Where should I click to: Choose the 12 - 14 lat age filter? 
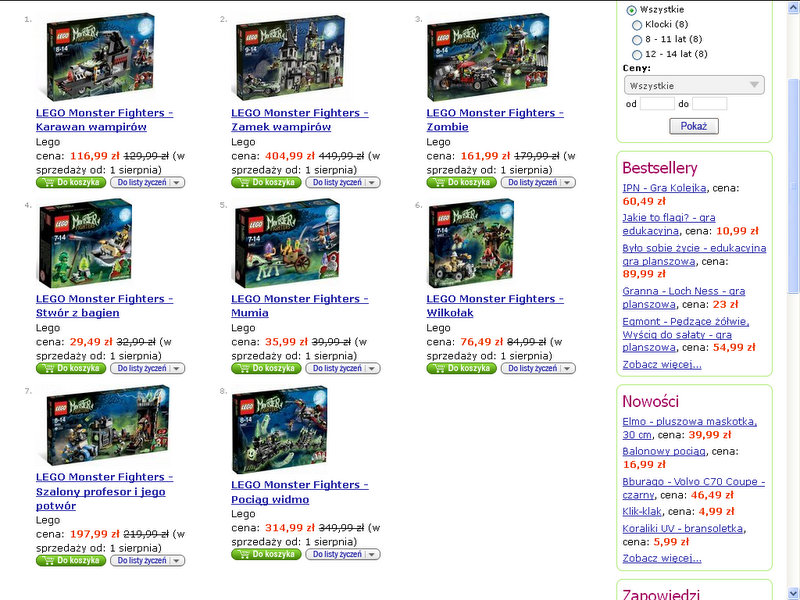click(x=637, y=55)
